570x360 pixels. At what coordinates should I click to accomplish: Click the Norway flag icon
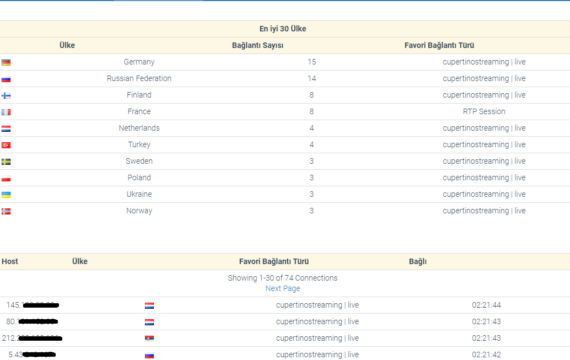tap(6, 211)
